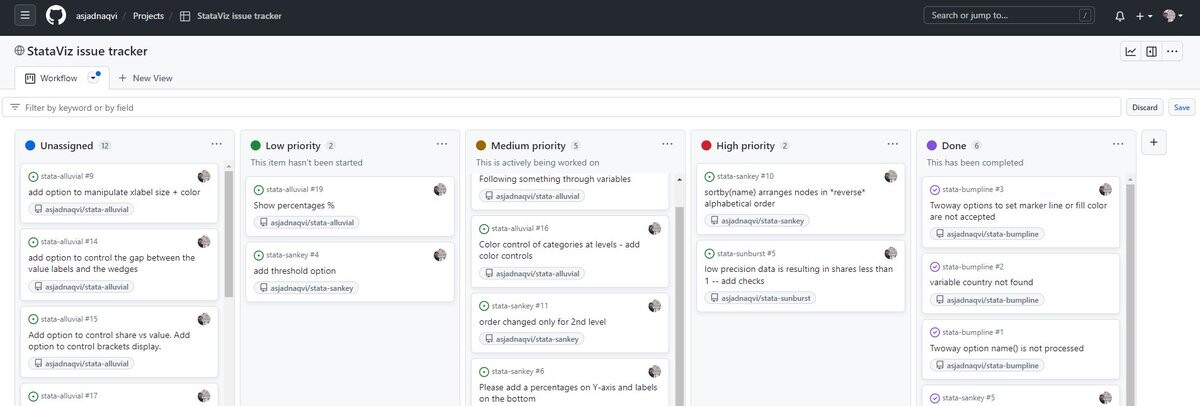
Task: Click repo label on stata-alluvial #19 card
Action: [x=307, y=222]
